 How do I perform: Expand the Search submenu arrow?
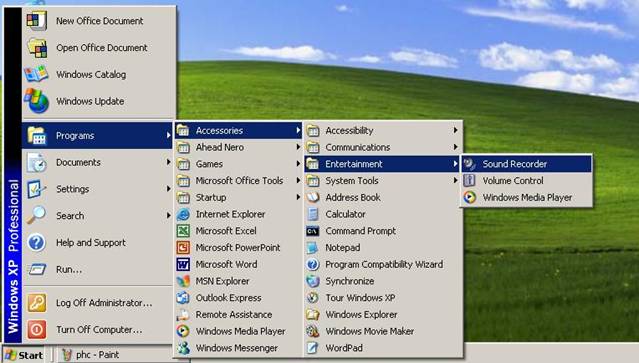(x=168, y=216)
